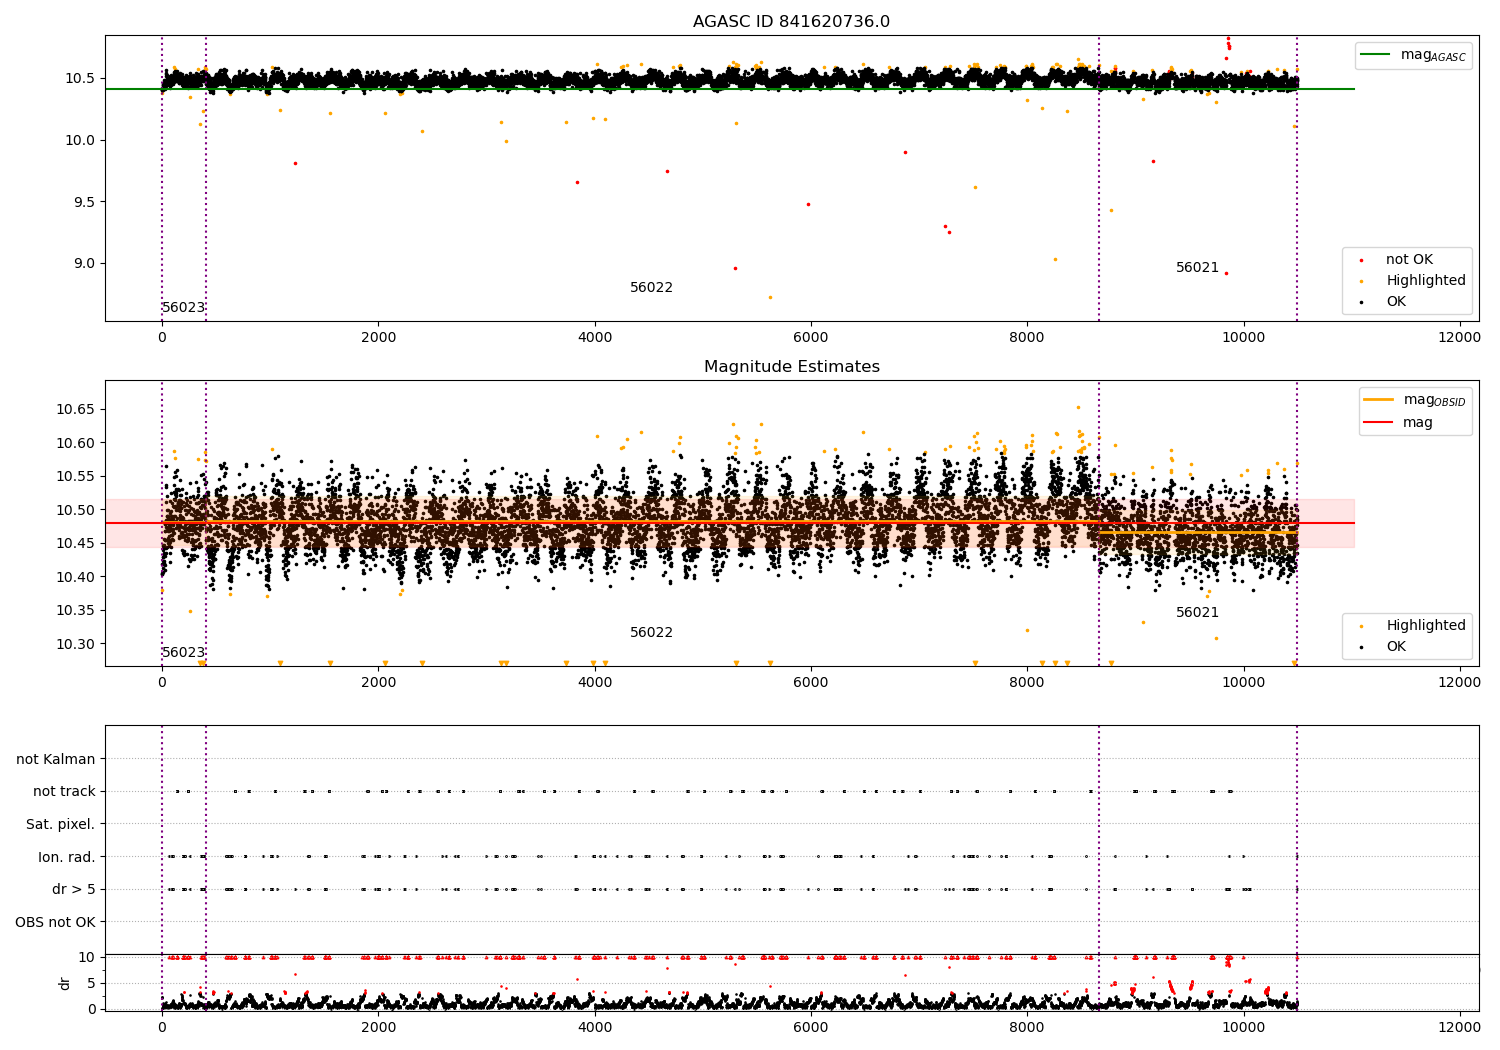Click the 56022 label in top plot
This screenshot has height=1050, width=1500.
pyautogui.click(x=651, y=288)
